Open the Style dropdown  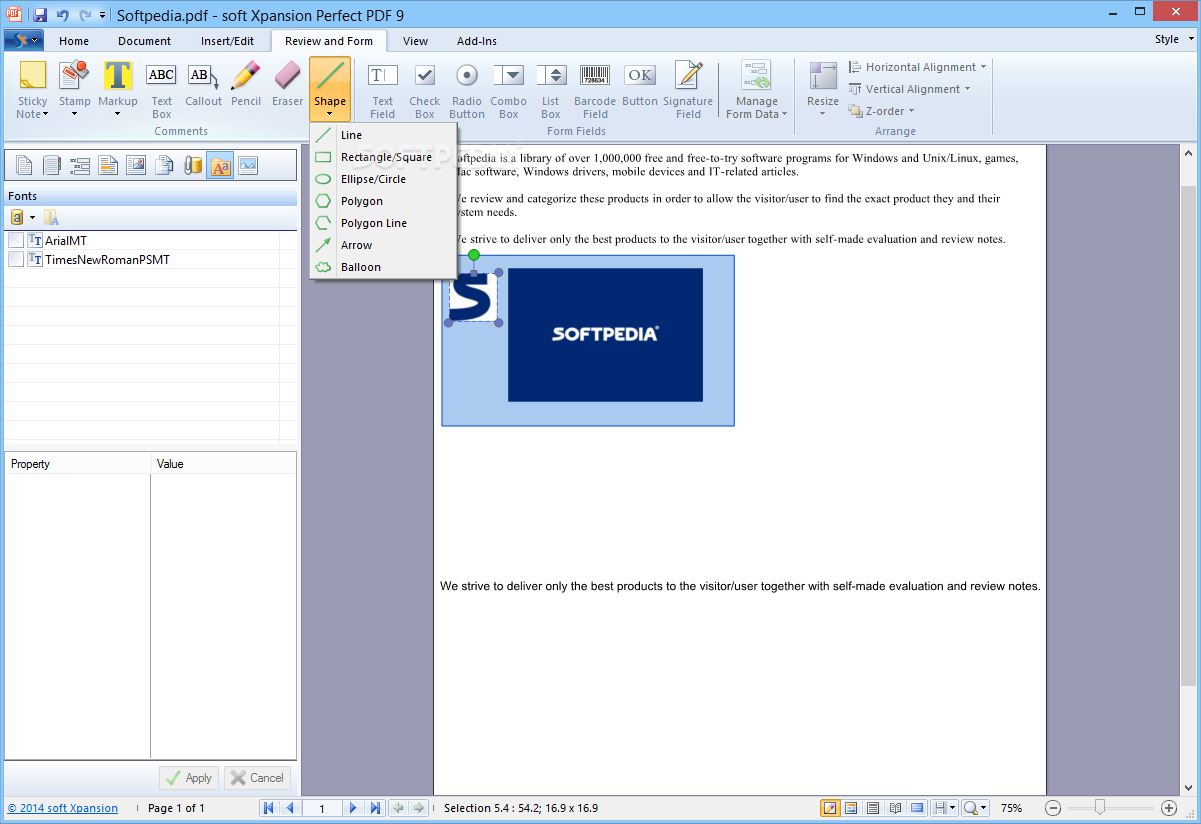(x=1172, y=40)
